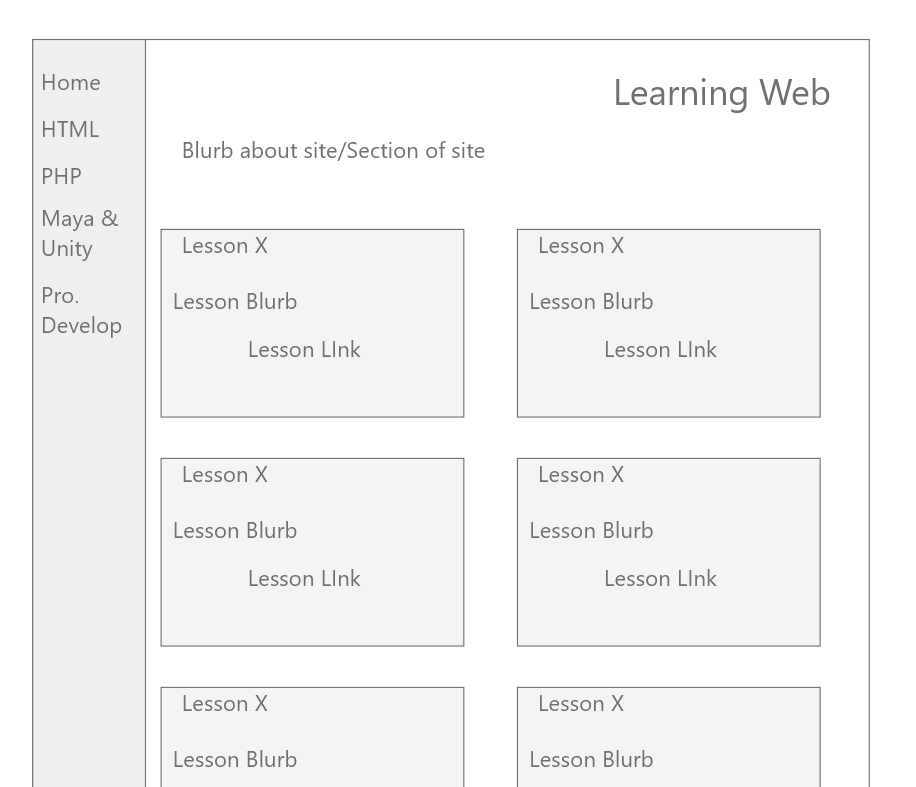Open the Home sidebar menu item
Screen dimensions: 916x787
coord(71,83)
